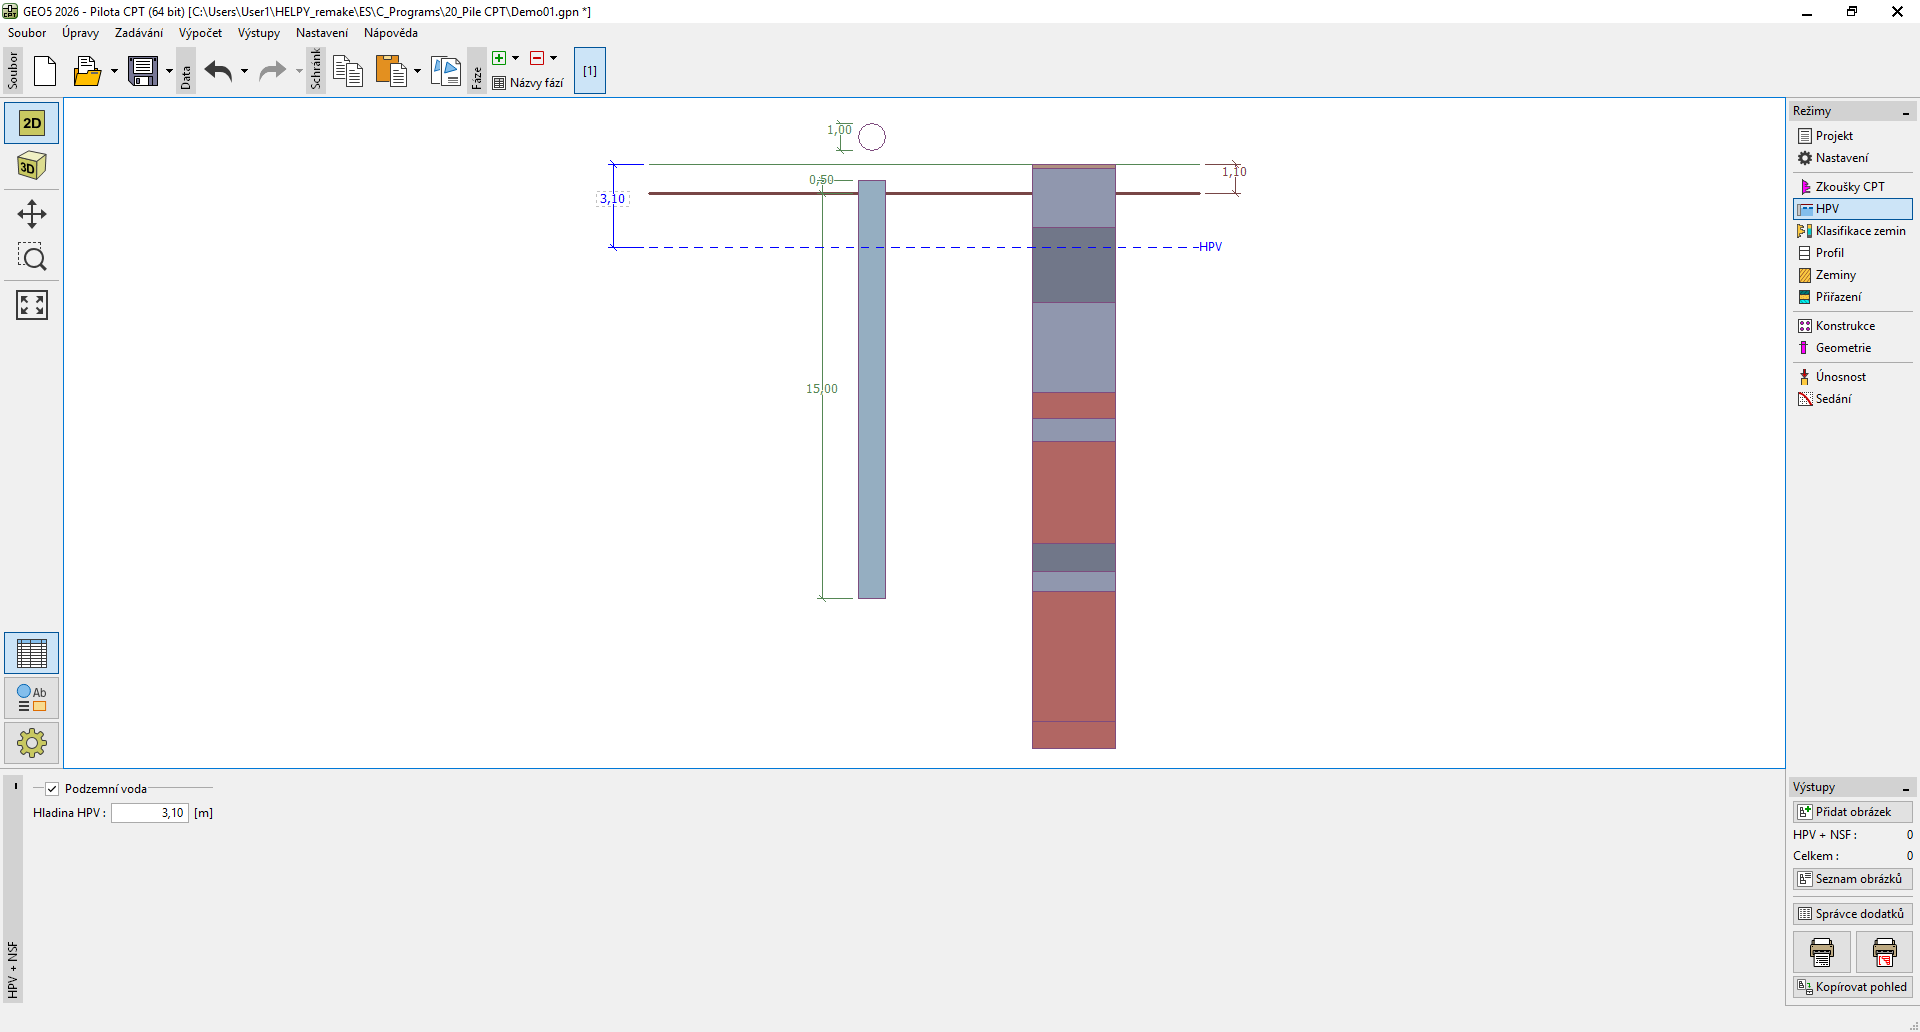Fit drawing to window icon
The width and height of the screenshot is (1920, 1032).
32,305
